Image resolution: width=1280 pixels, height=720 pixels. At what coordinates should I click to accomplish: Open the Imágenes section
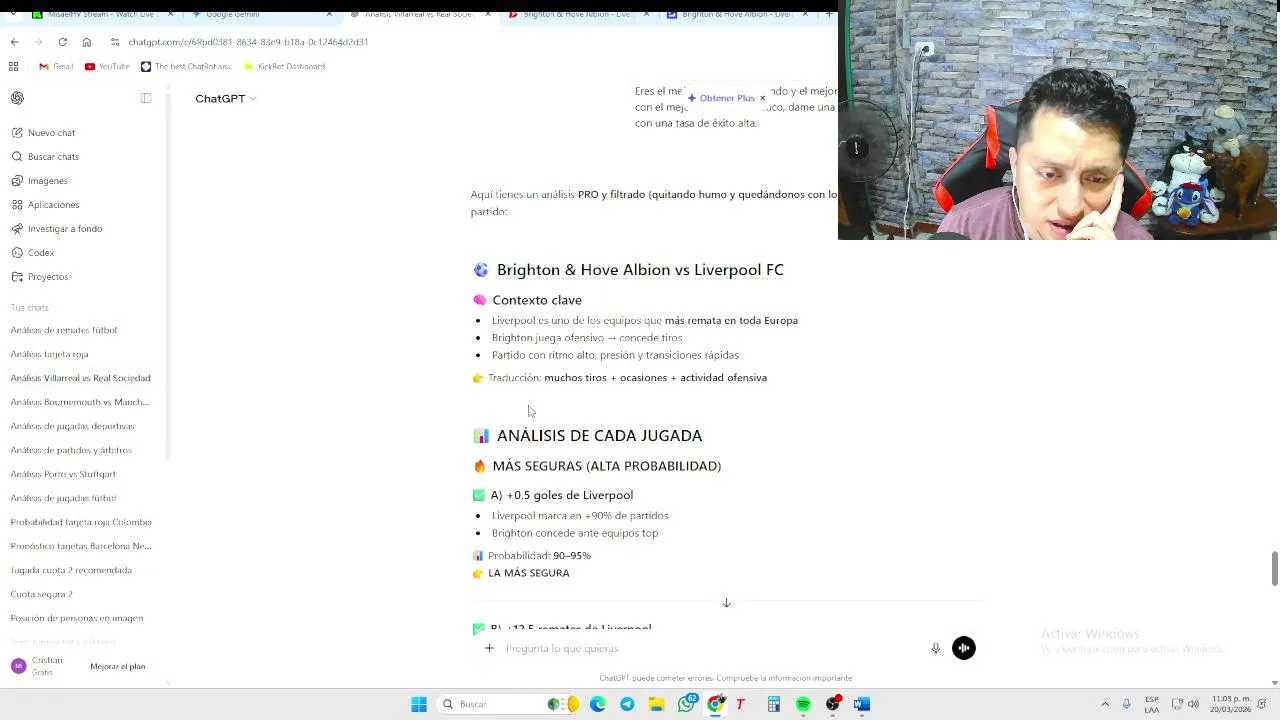[x=47, y=181]
